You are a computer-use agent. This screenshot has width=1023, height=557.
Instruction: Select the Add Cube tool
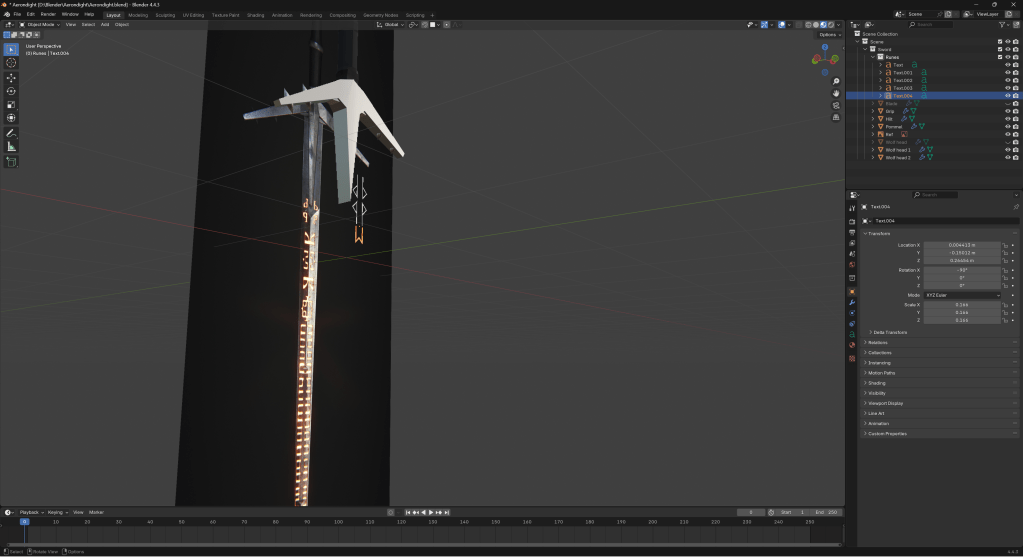coord(12,161)
